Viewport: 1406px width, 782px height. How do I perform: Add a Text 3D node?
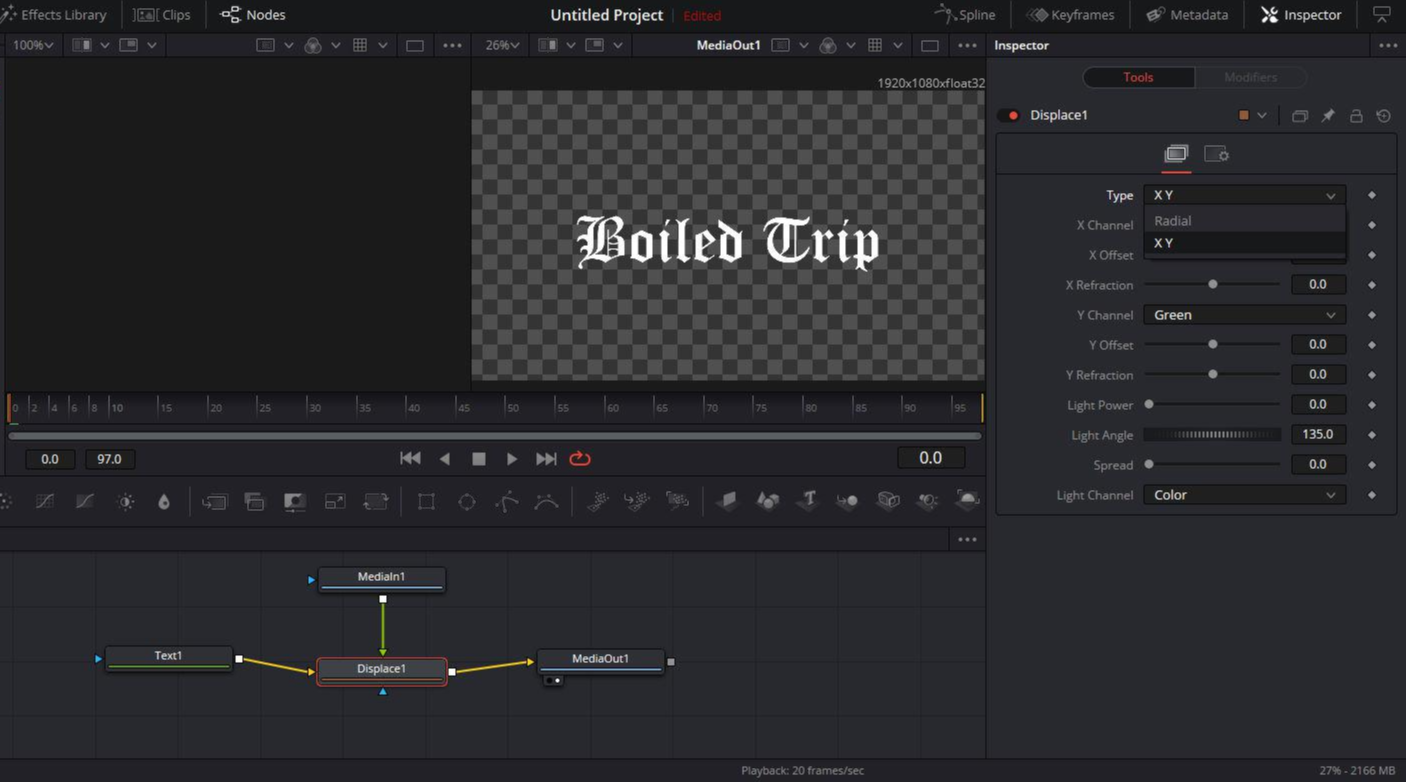click(x=808, y=501)
